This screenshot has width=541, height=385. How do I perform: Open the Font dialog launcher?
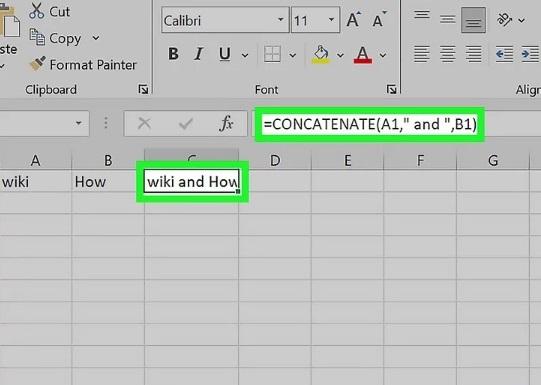[391, 89]
